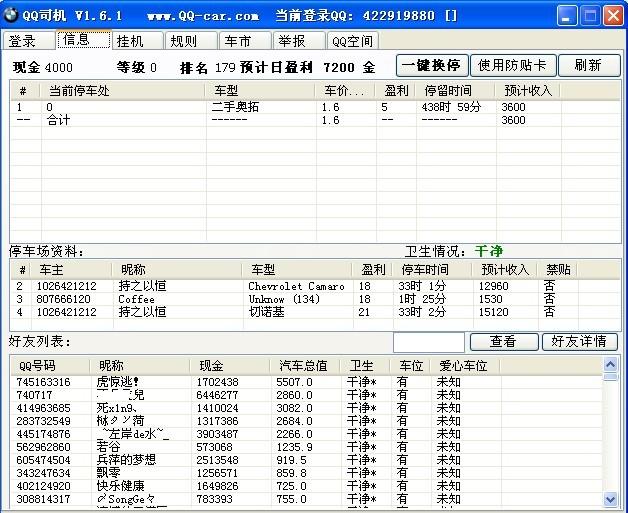Select friend 左岸de水 row
This screenshot has height=513, width=628.
click(306, 434)
